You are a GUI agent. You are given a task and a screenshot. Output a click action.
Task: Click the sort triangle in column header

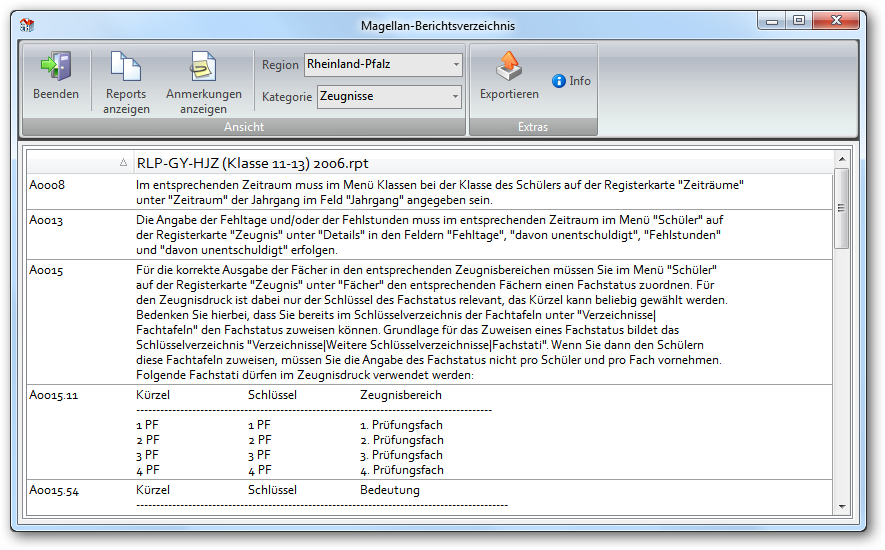123,163
